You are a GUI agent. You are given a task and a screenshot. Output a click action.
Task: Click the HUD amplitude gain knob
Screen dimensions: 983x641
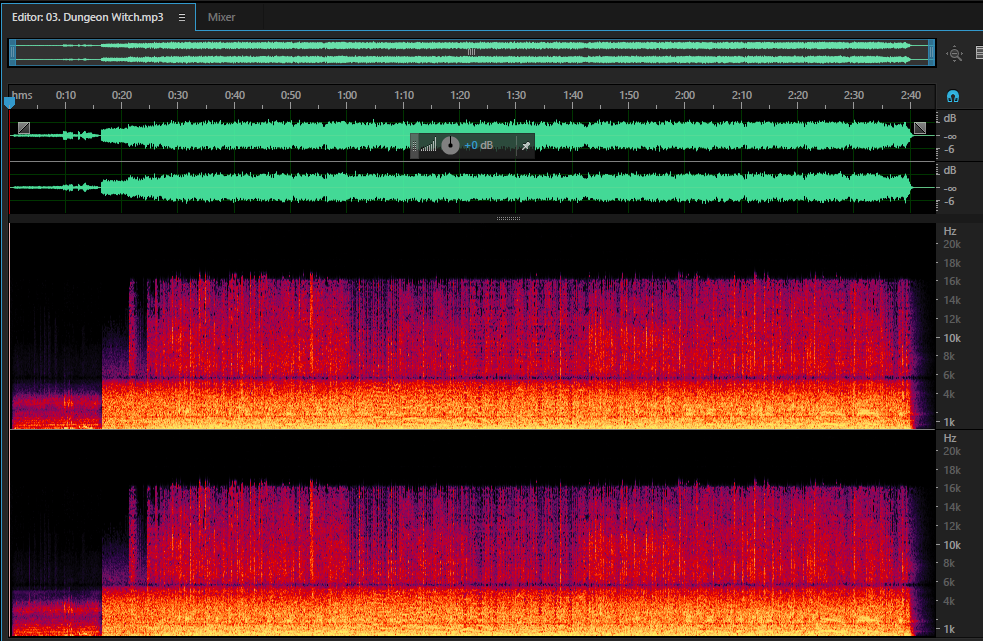click(x=450, y=146)
